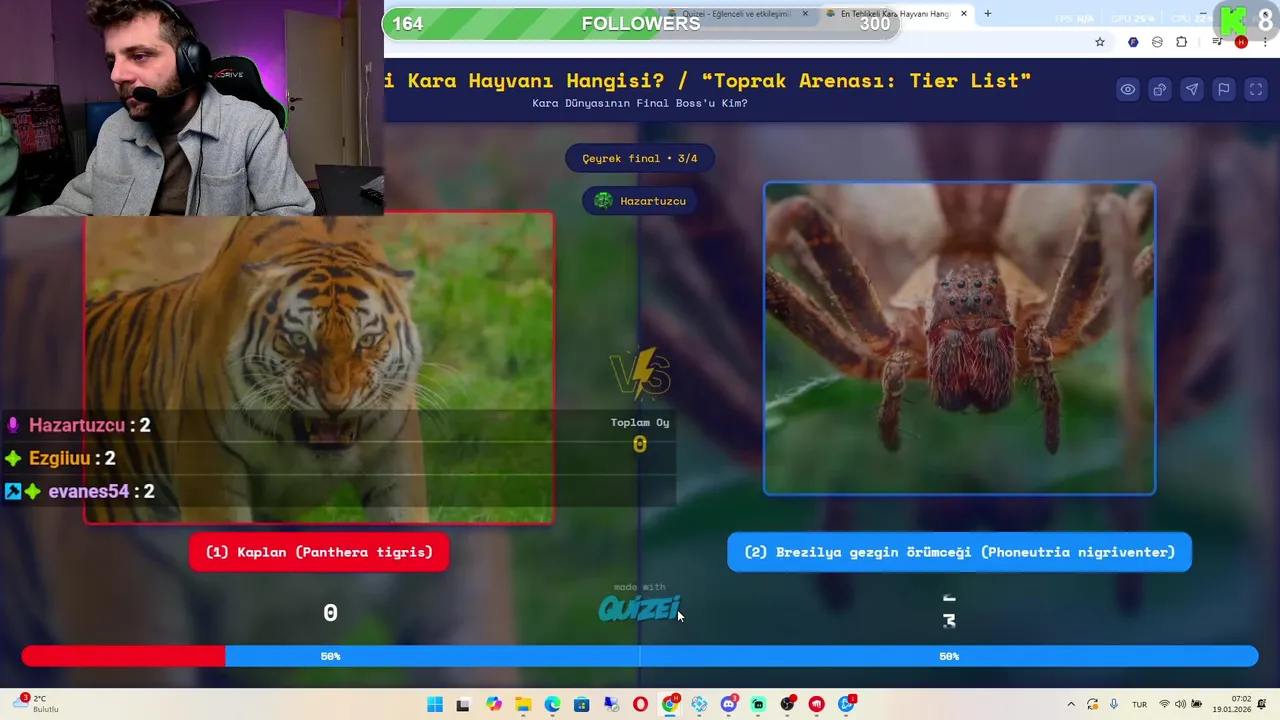Open the green robot-face app in taskbar

coord(758,704)
